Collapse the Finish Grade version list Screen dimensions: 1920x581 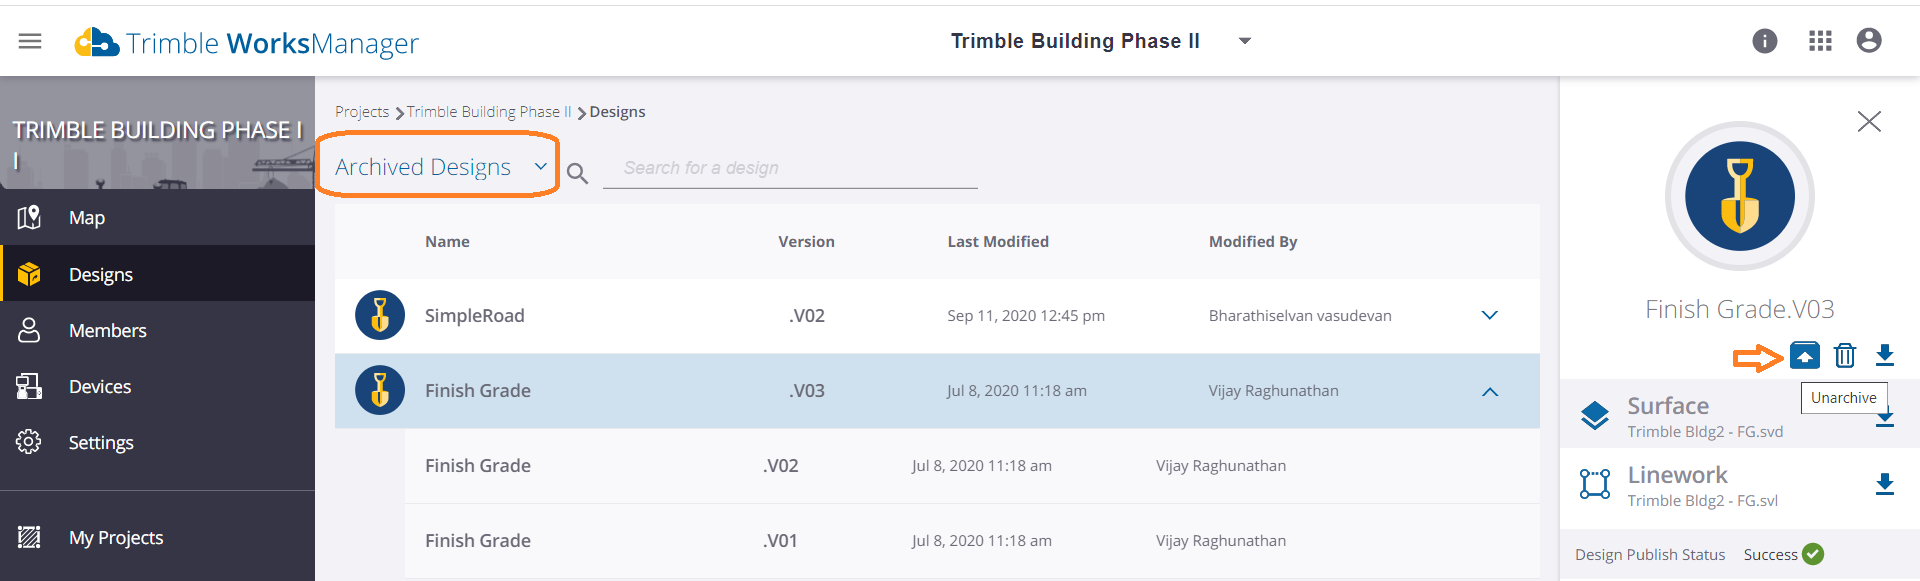(x=1489, y=391)
